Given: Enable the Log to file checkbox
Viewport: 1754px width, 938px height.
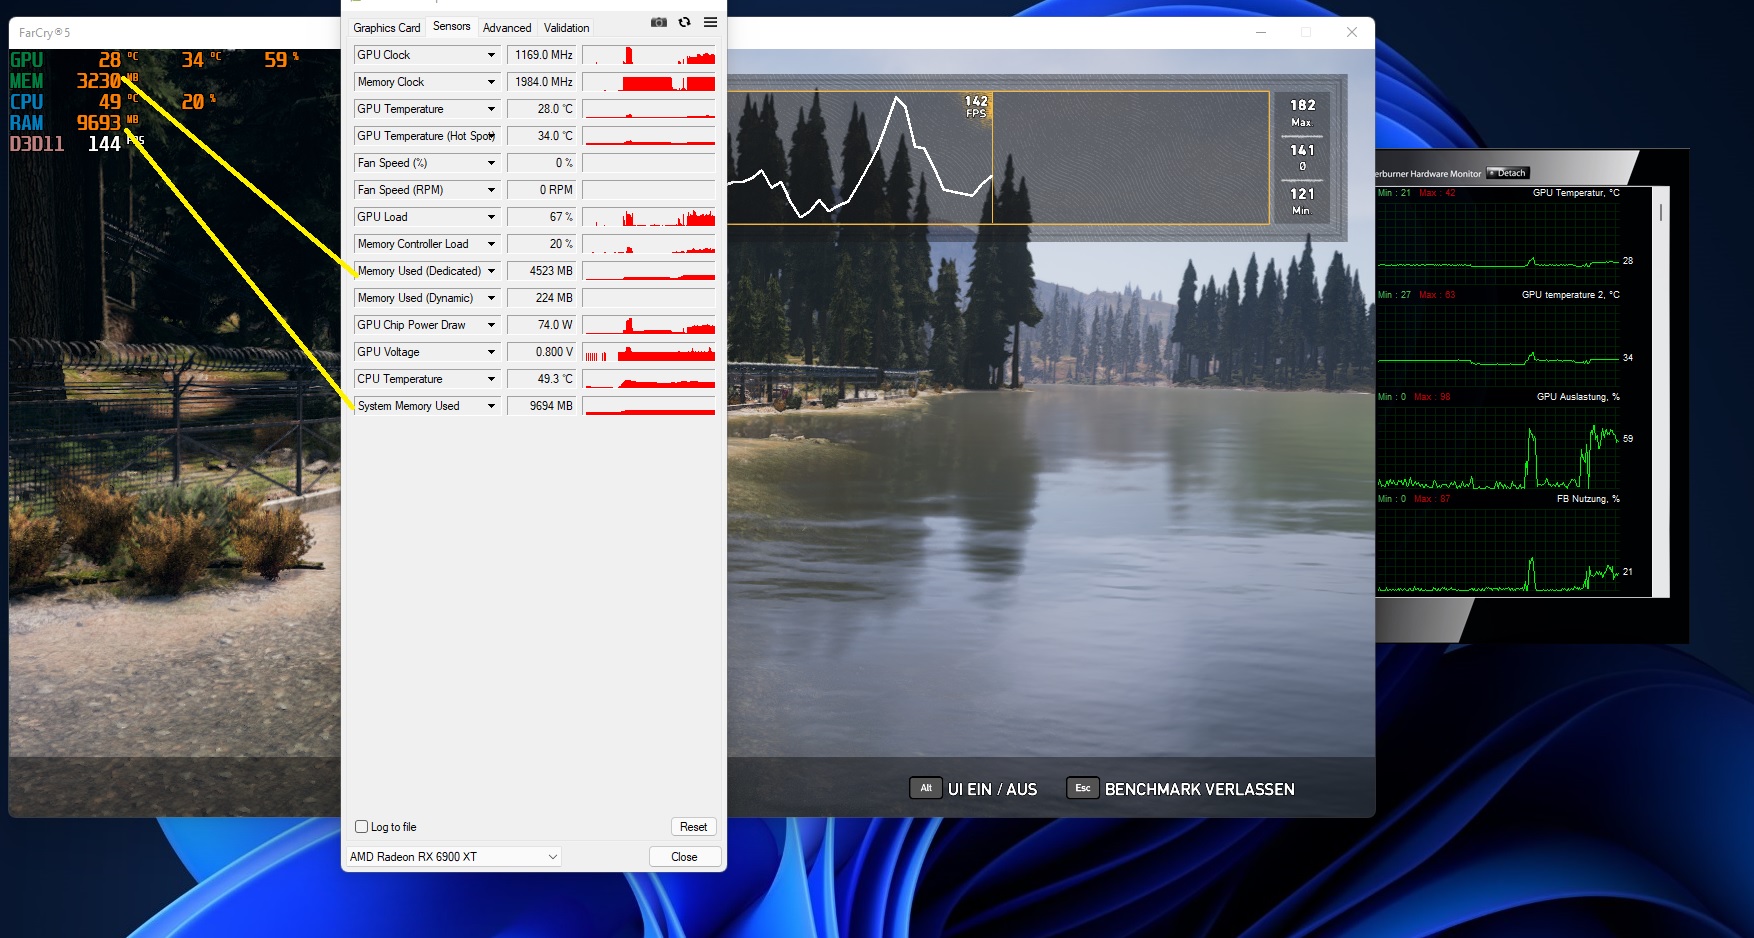Looking at the screenshot, I should tap(362, 827).
